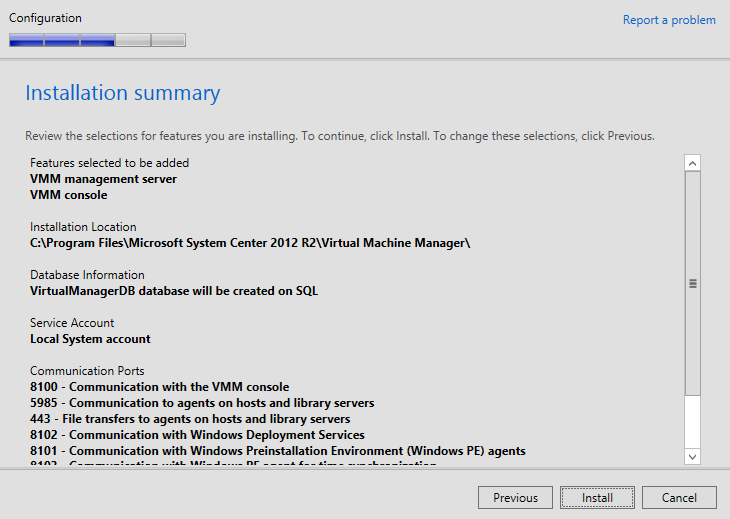Click the VMM management server entry
Screen dimensions: 730x519
103,179
